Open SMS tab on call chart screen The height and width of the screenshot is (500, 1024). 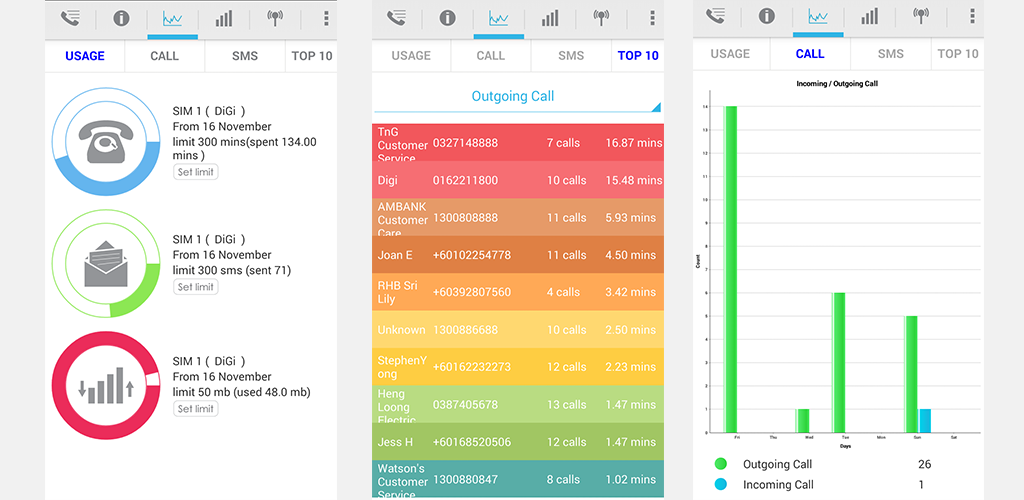(891, 54)
